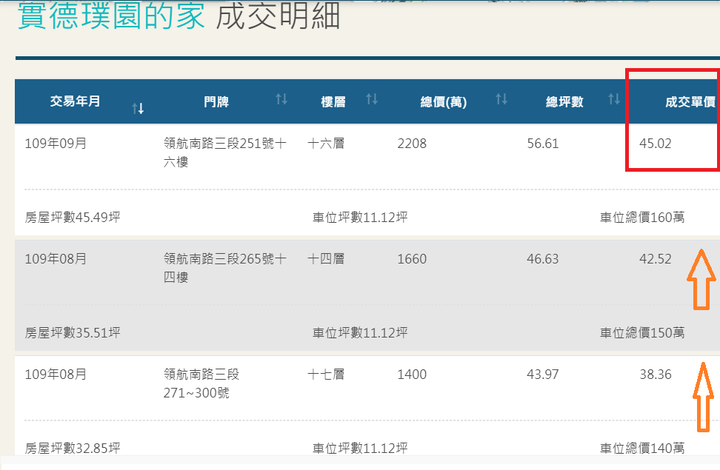Click the 門牌 column header
Viewport: 720px width, 470px height.
[216, 102]
